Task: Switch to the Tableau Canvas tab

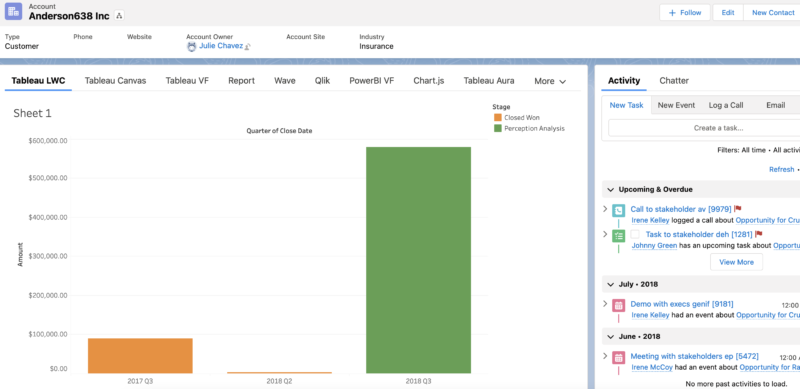Action: point(115,81)
